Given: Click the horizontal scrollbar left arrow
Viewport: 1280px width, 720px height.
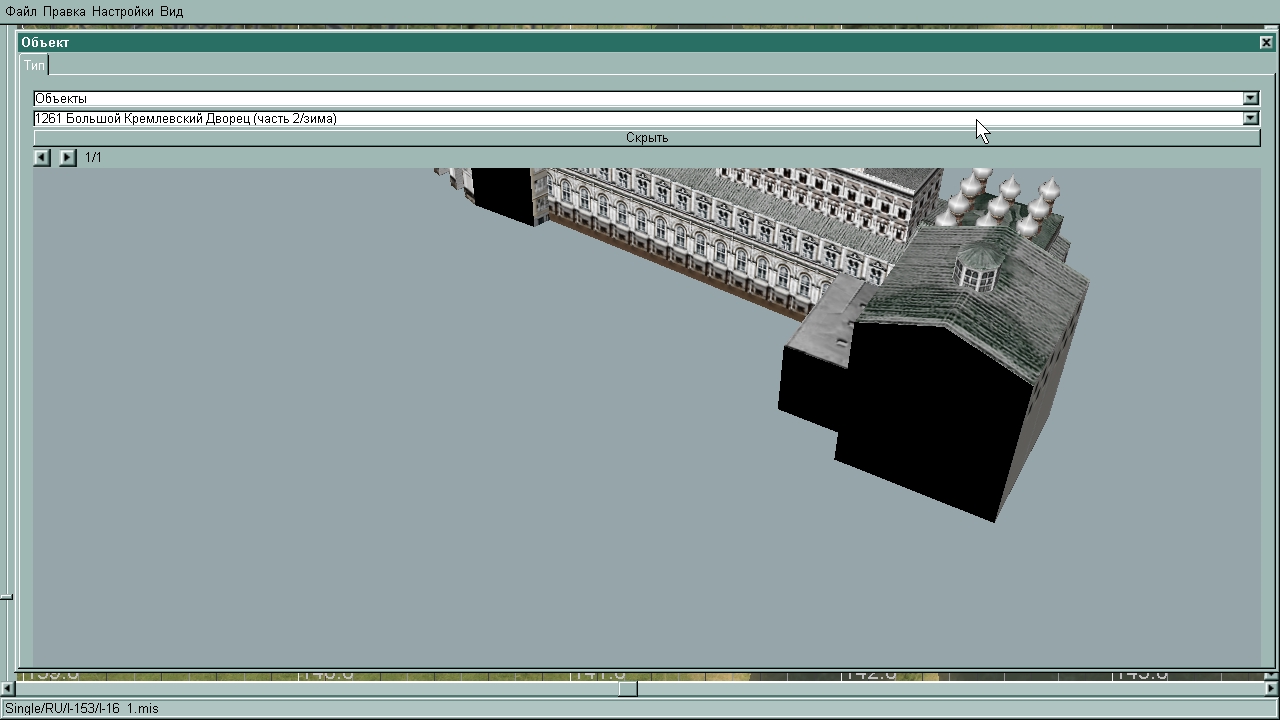Looking at the screenshot, I should (x=7, y=688).
